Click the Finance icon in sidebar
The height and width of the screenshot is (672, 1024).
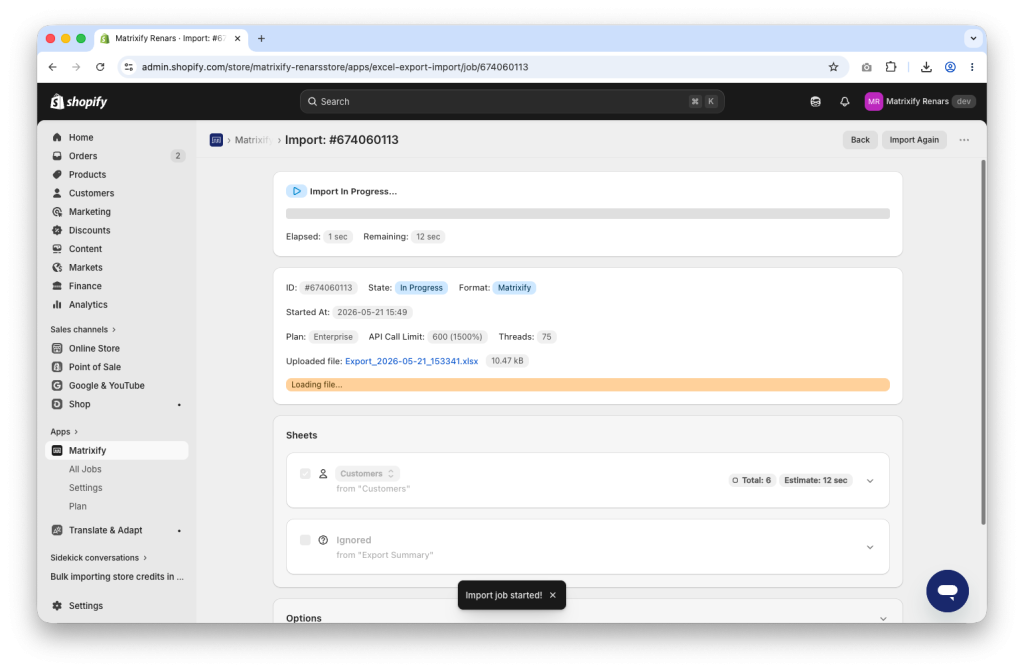pyautogui.click(x=57, y=286)
